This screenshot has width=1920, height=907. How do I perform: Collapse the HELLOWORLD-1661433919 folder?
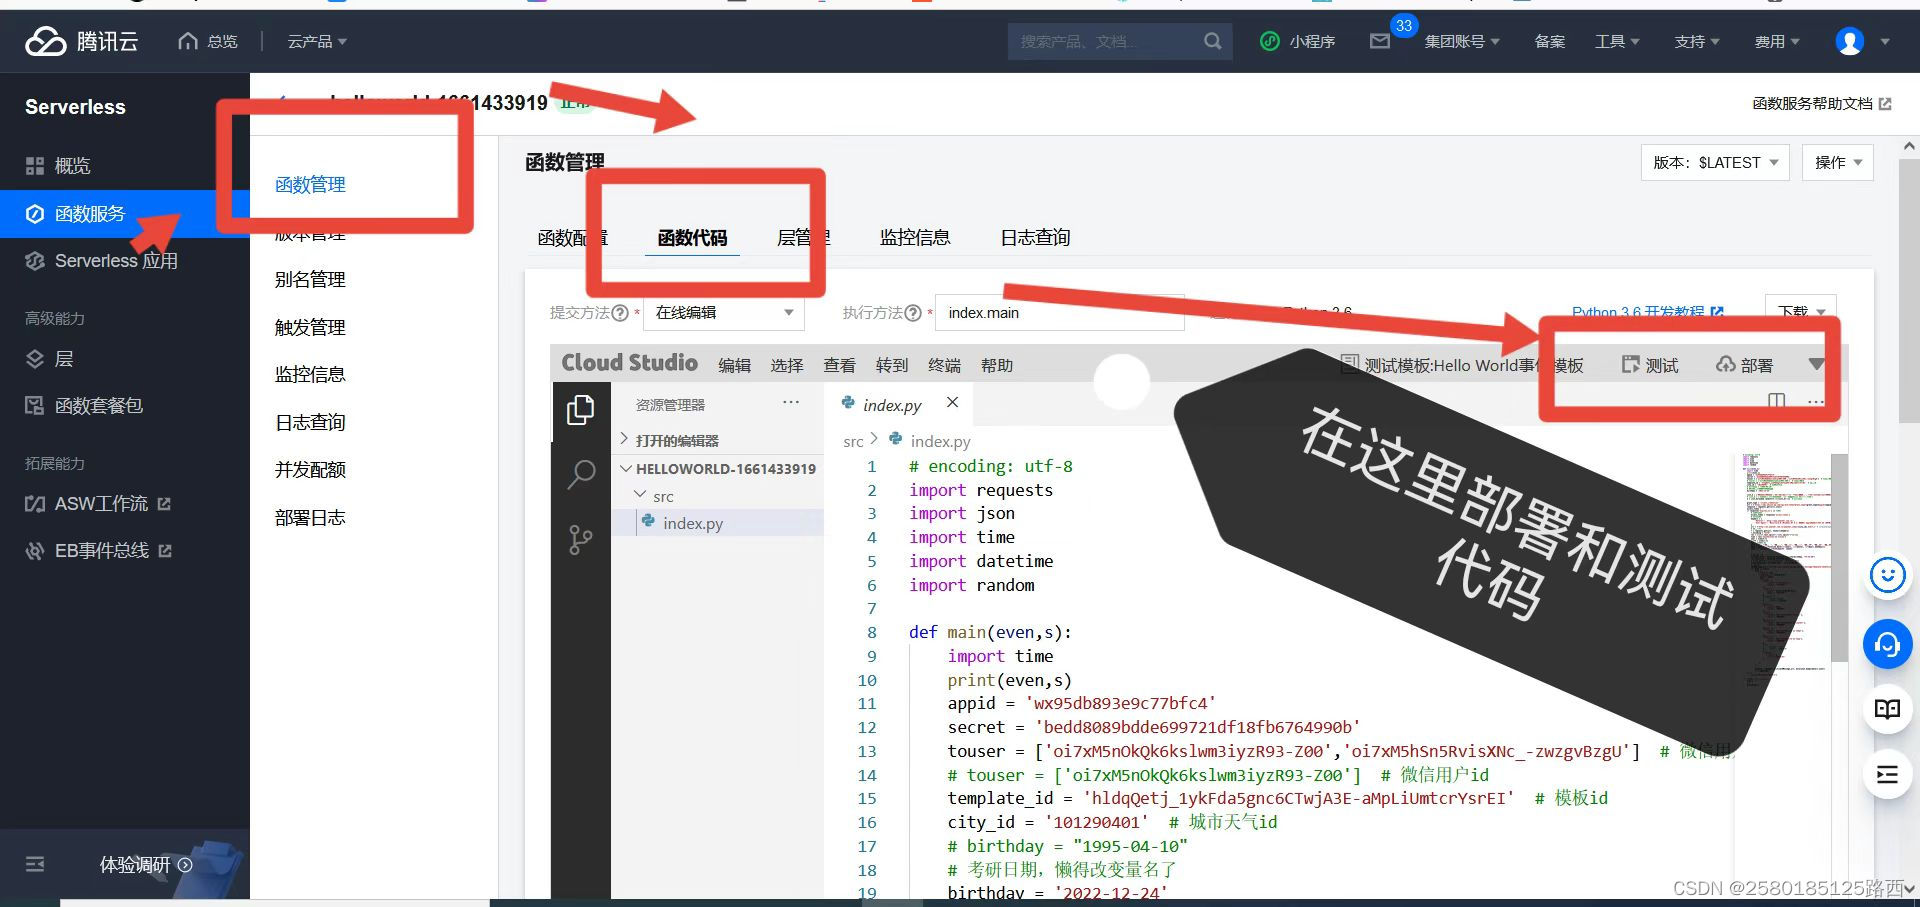click(x=717, y=468)
